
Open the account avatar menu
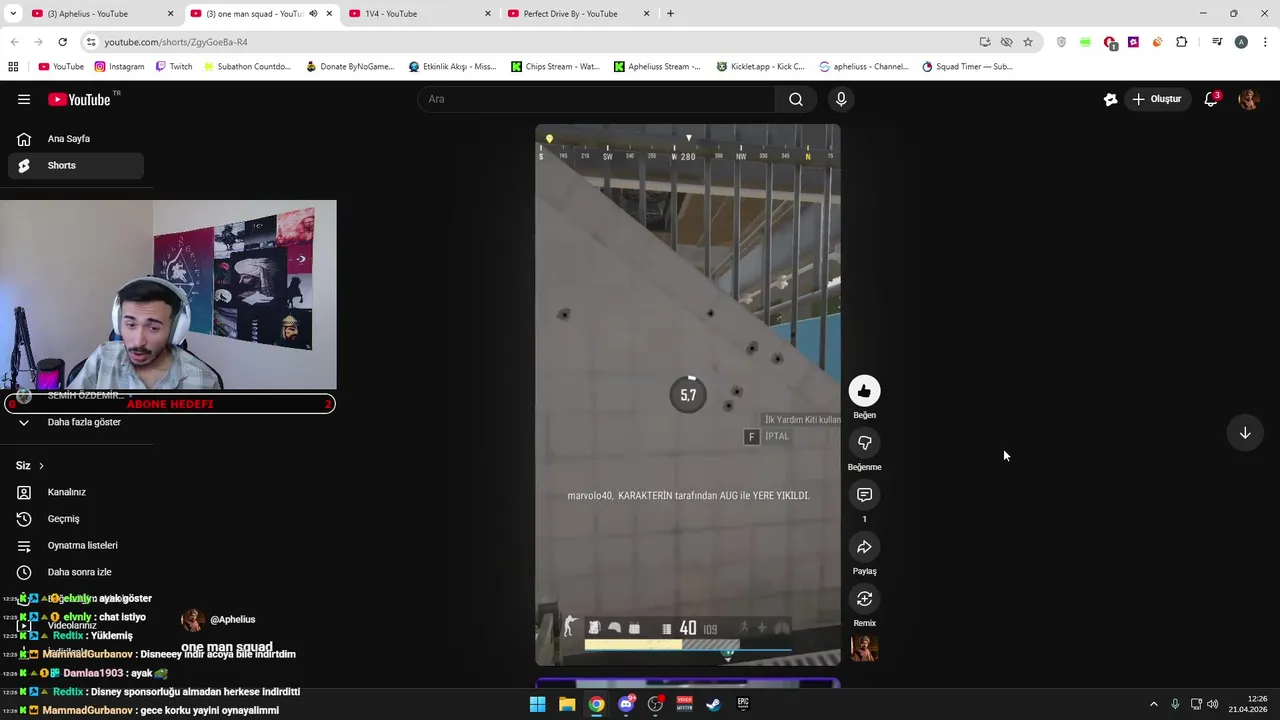[1248, 99]
